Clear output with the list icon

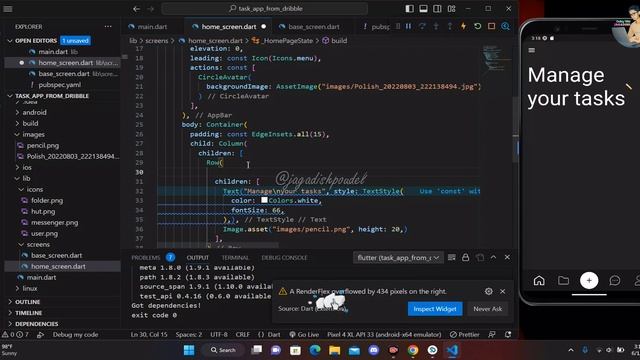(x=452, y=258)
